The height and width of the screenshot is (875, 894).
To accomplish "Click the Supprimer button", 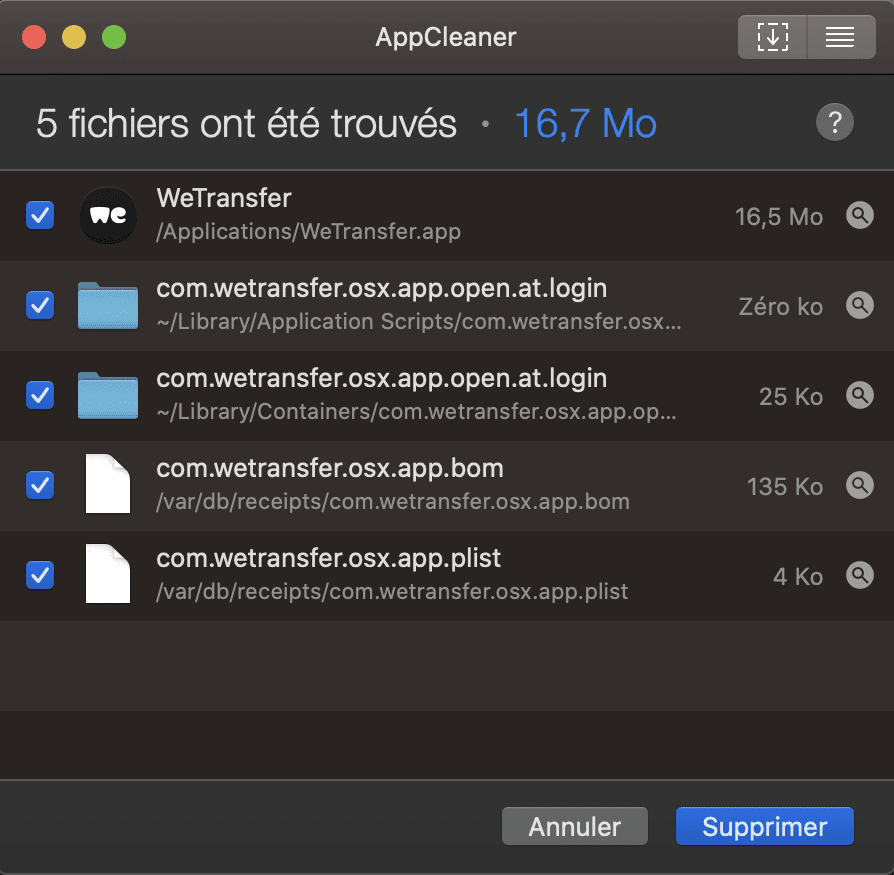I will click(765, 826).
